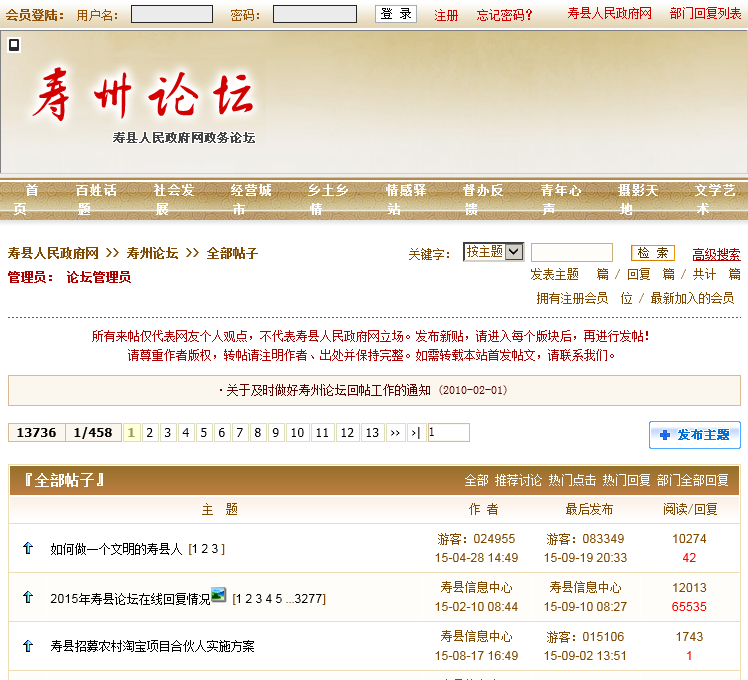
Task: Select the 推荐讨论 filter tab
Action: 519,480
